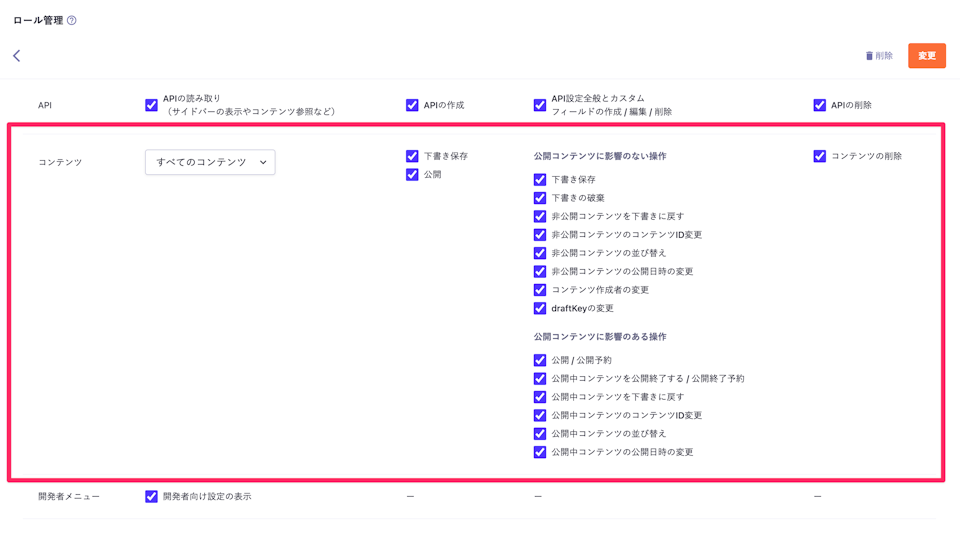960x552 pixels.
Task: Click the help icon beside ロール管理
Action: click(71, 20)
